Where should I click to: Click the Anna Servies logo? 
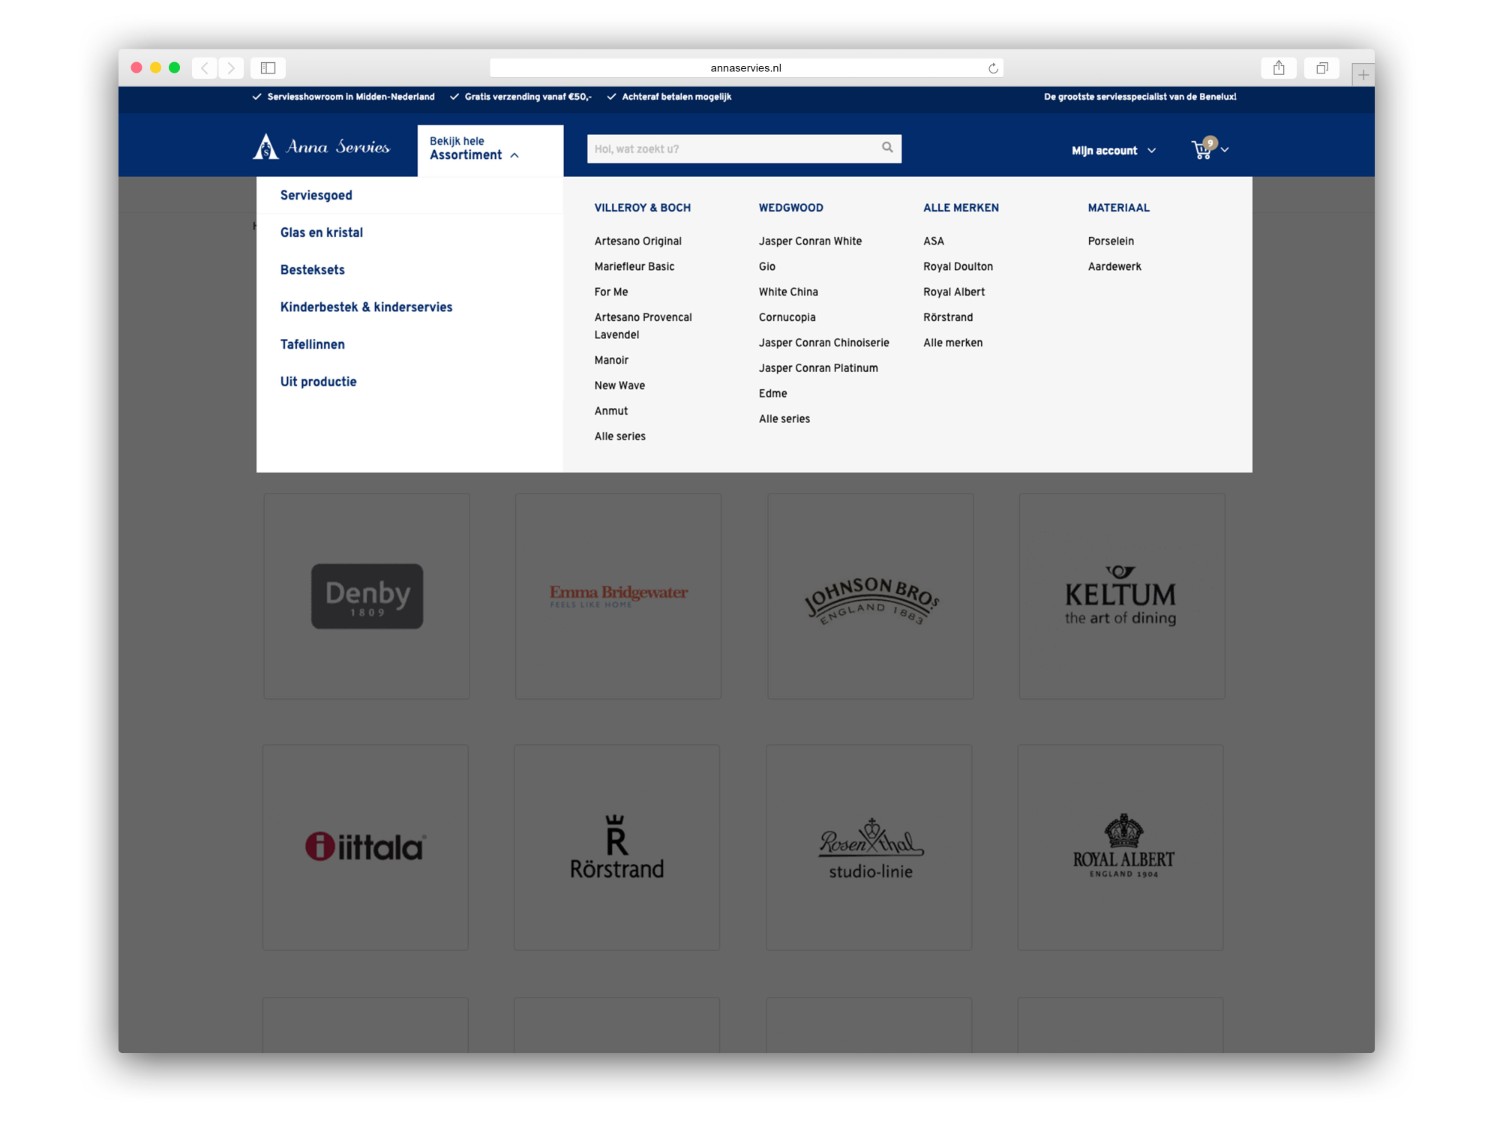pos(322,145)
